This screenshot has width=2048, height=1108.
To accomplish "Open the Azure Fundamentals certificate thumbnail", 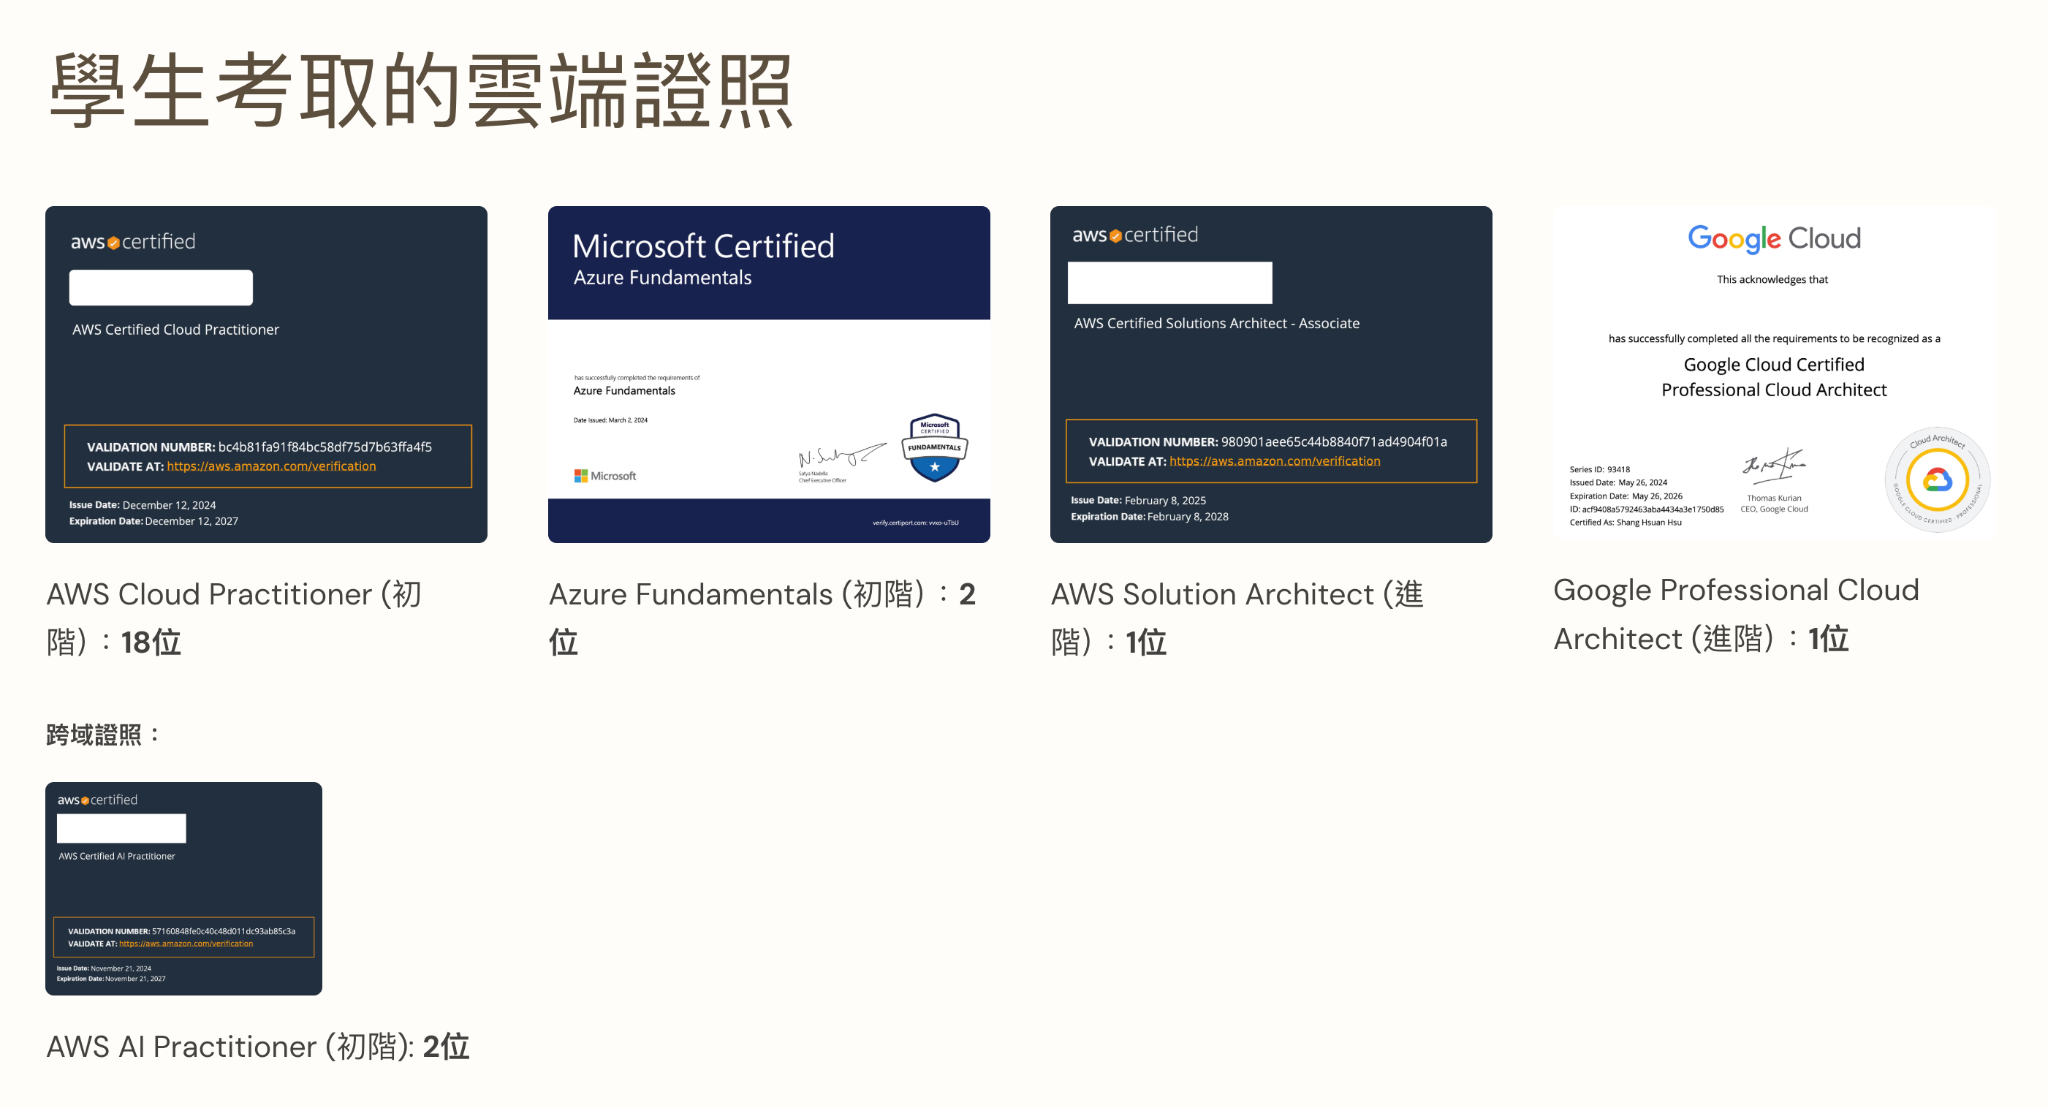I will point(769,374).
